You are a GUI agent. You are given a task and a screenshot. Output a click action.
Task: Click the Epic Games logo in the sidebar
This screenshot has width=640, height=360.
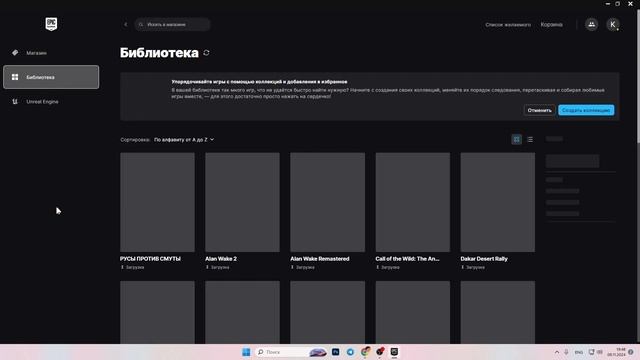pyautogui.click(x=51, y=24)
